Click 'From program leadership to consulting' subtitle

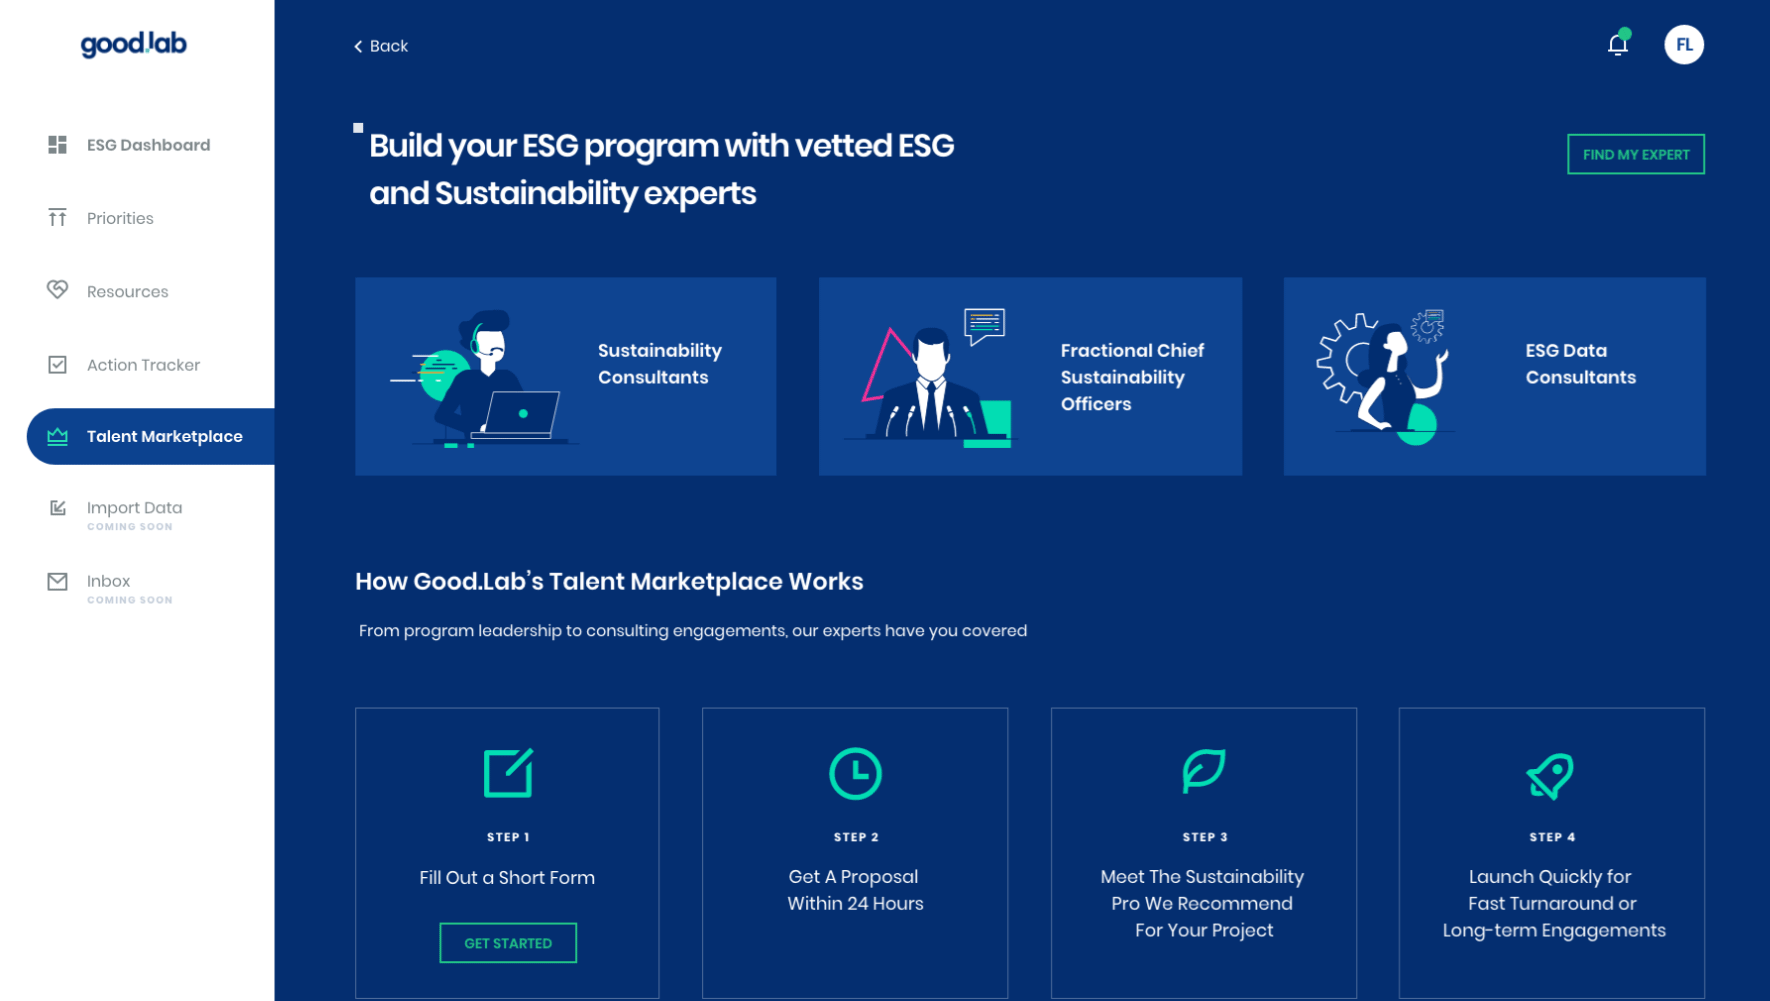point(693,631)
